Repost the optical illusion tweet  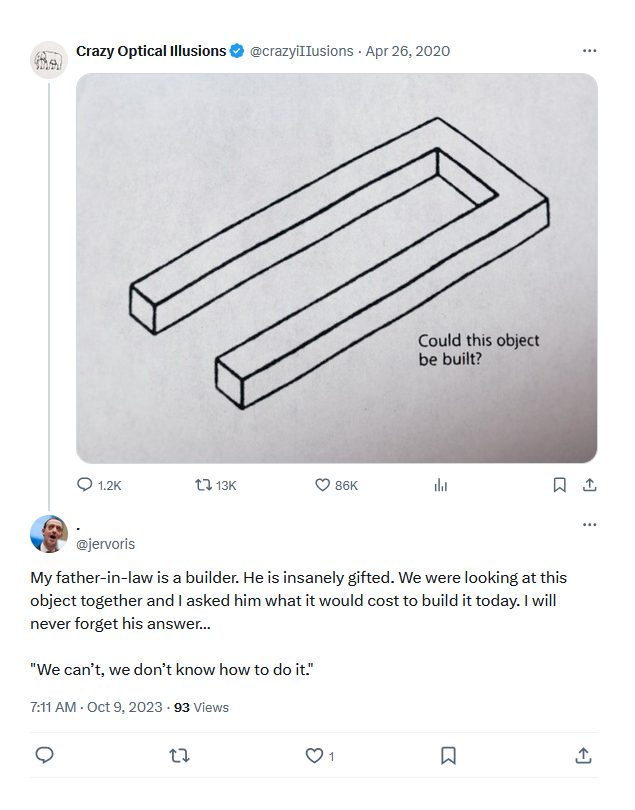click(x=203, y=485)
